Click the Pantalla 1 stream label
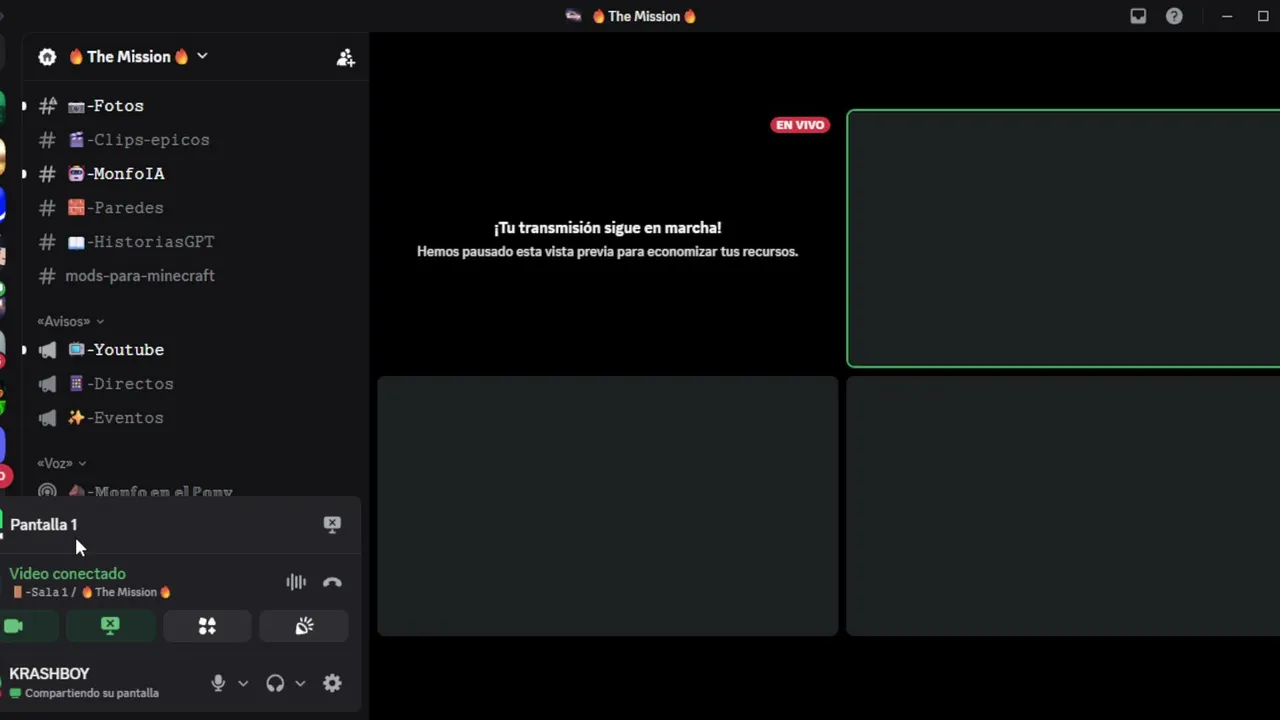Viewport: 1280px width, 720px height. pos(43,524)
